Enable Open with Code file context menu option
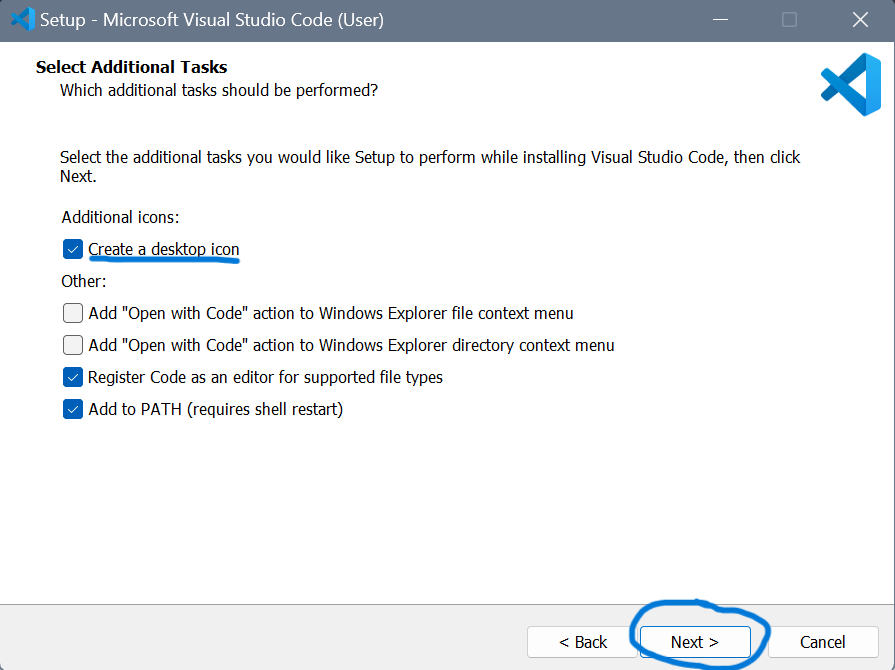Screen dimensions: 895x670 [x=72, y=313]
